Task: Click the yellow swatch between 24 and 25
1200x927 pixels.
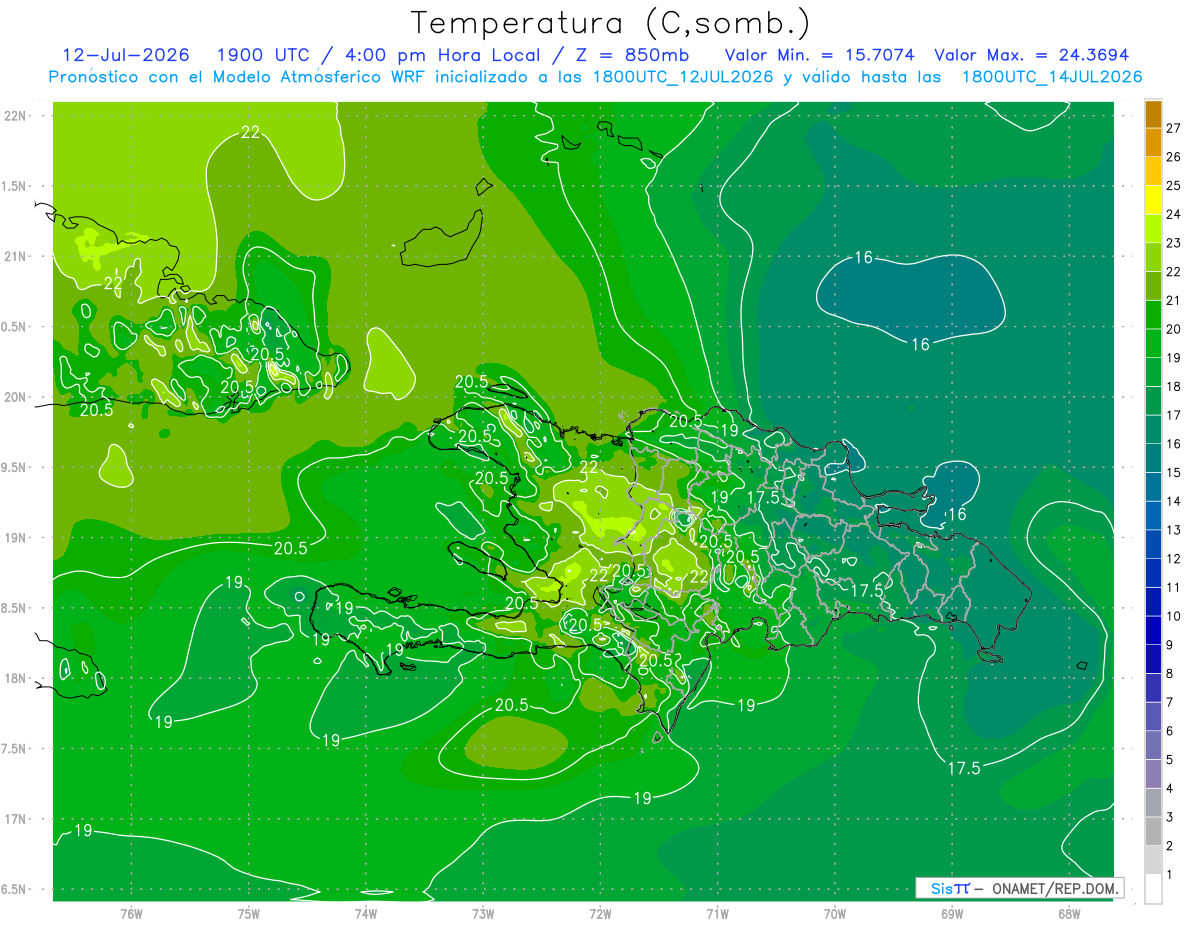Action: click(x=1153, y=199)
